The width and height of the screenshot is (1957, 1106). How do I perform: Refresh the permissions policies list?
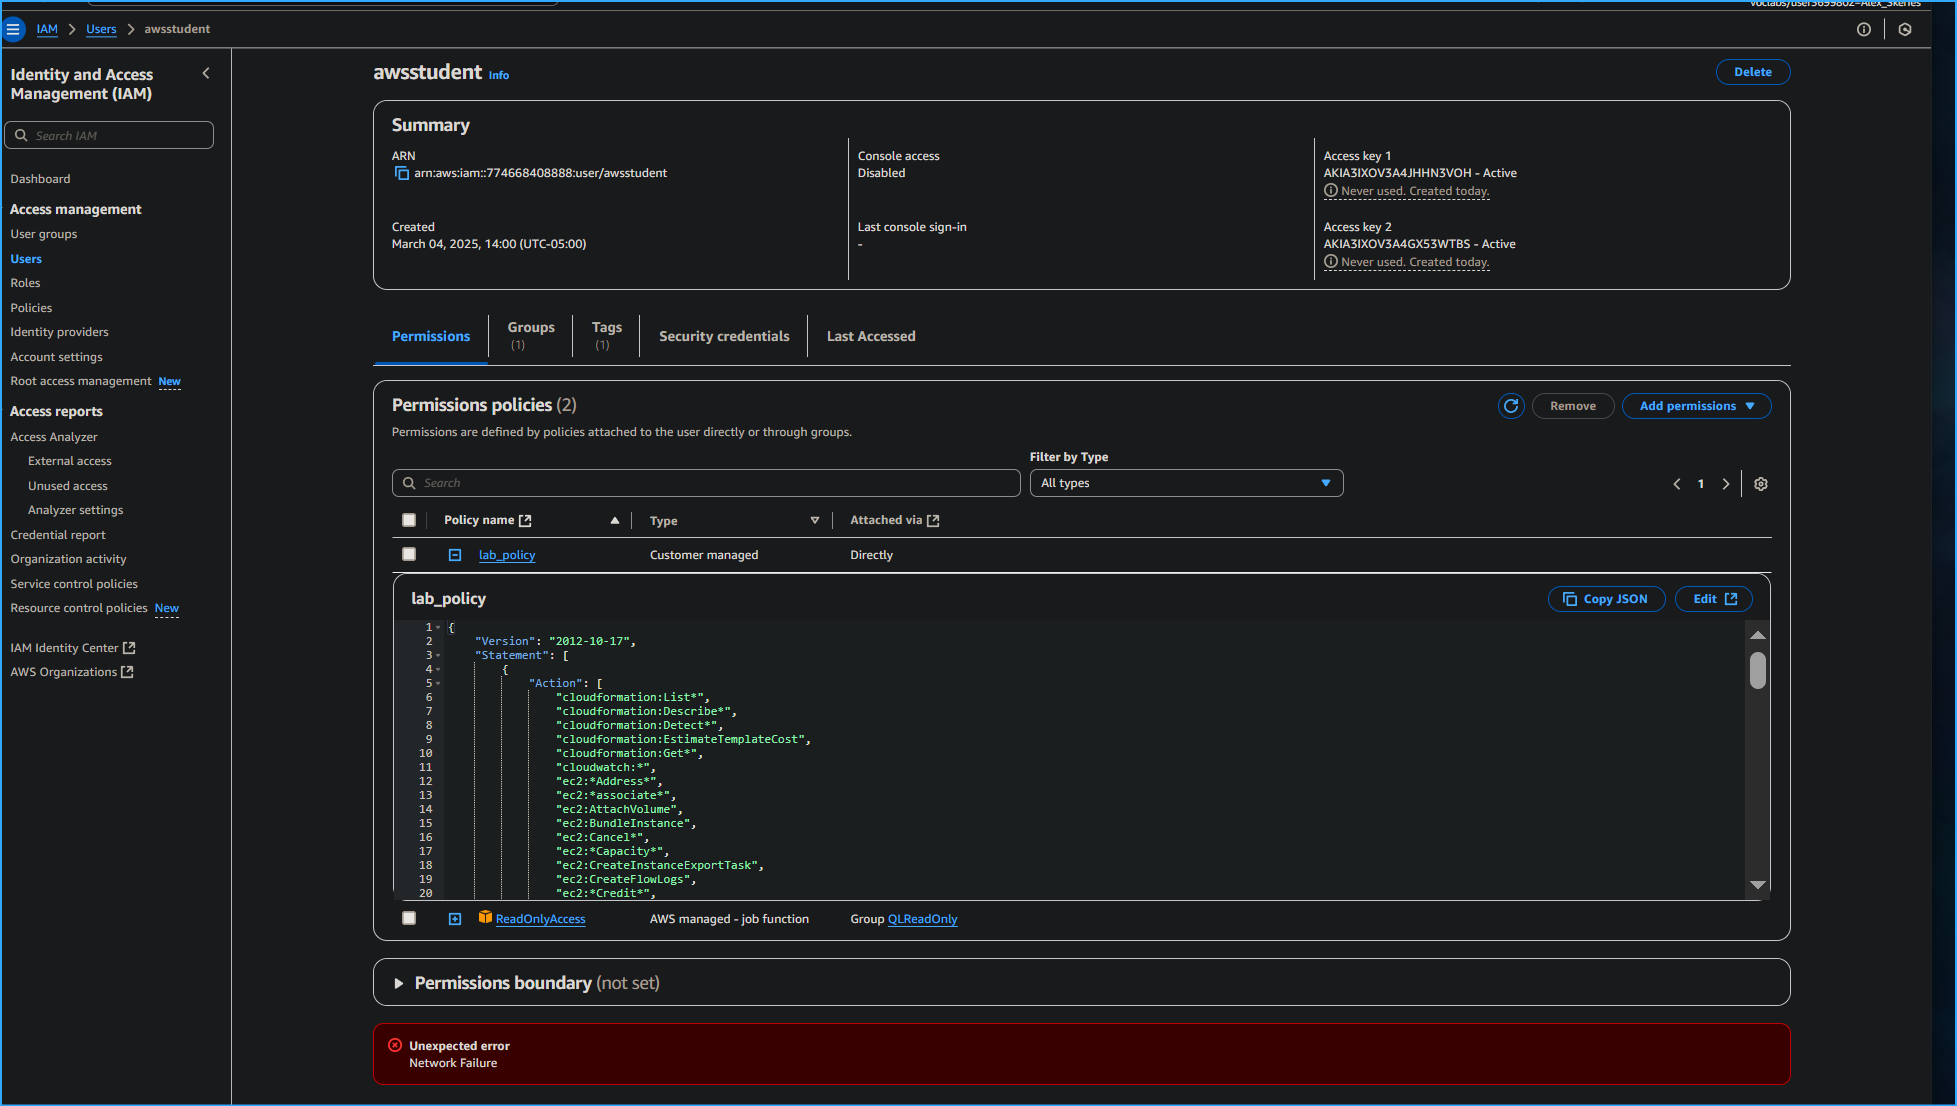(1511, 406)
